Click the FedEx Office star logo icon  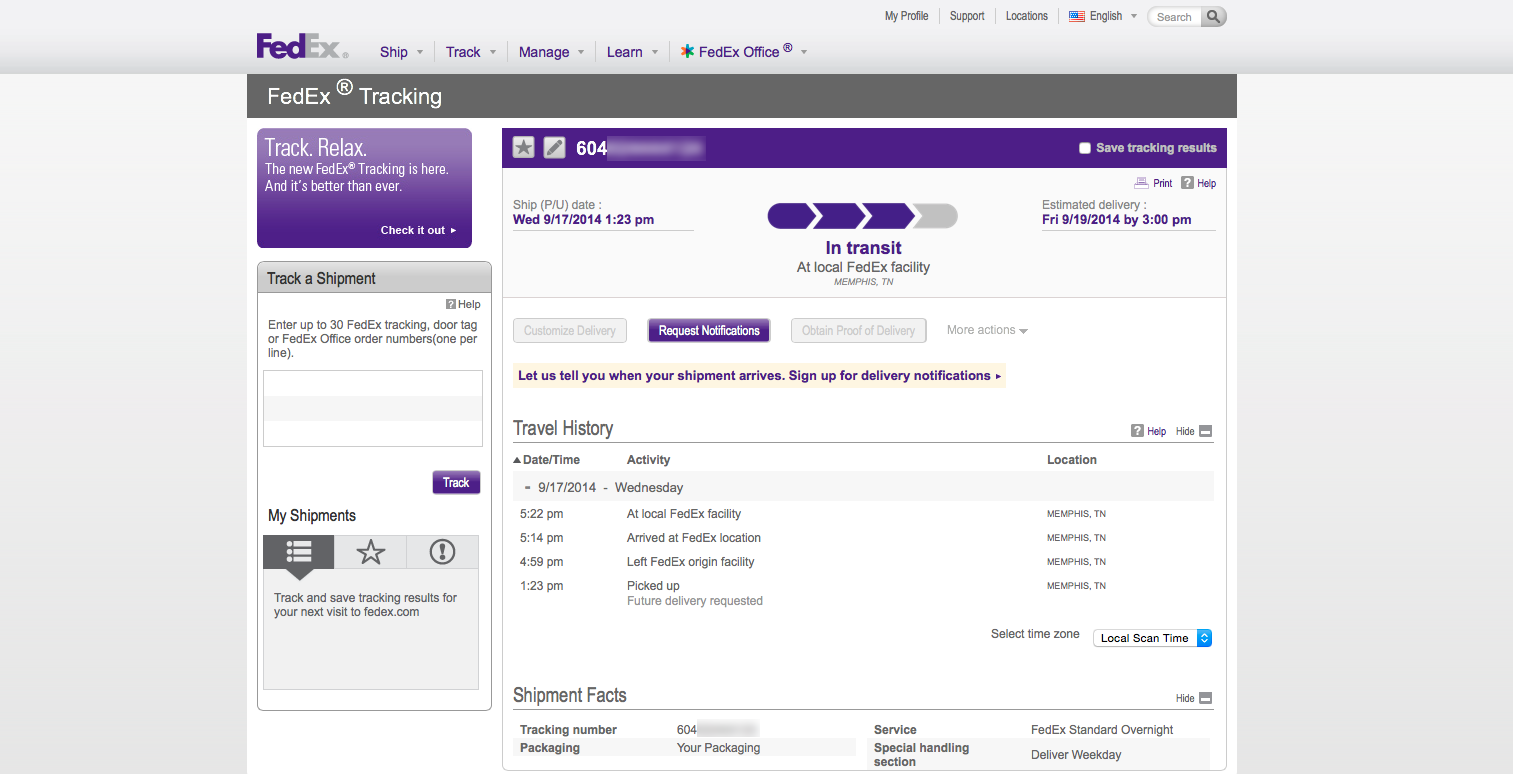(687, 51)
